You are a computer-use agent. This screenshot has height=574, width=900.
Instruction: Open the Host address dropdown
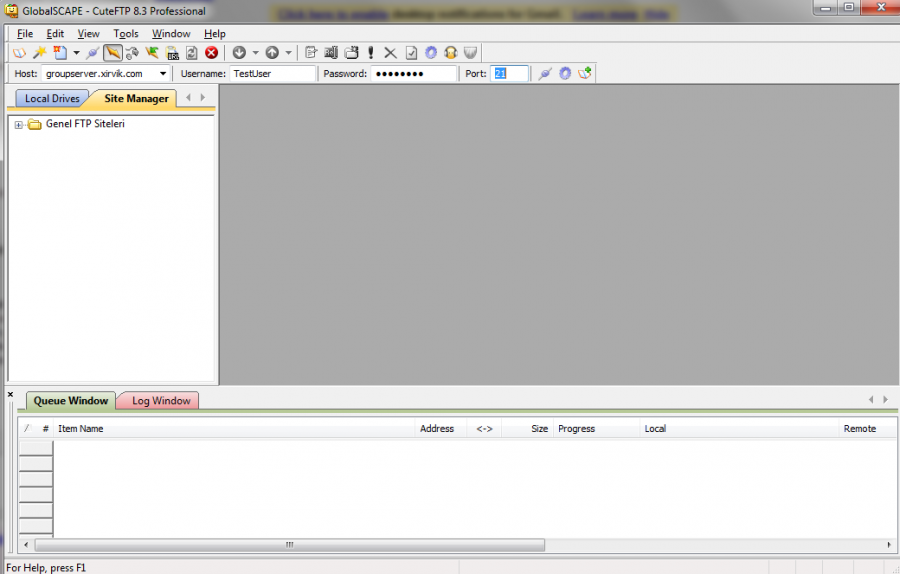pos(163,74)
